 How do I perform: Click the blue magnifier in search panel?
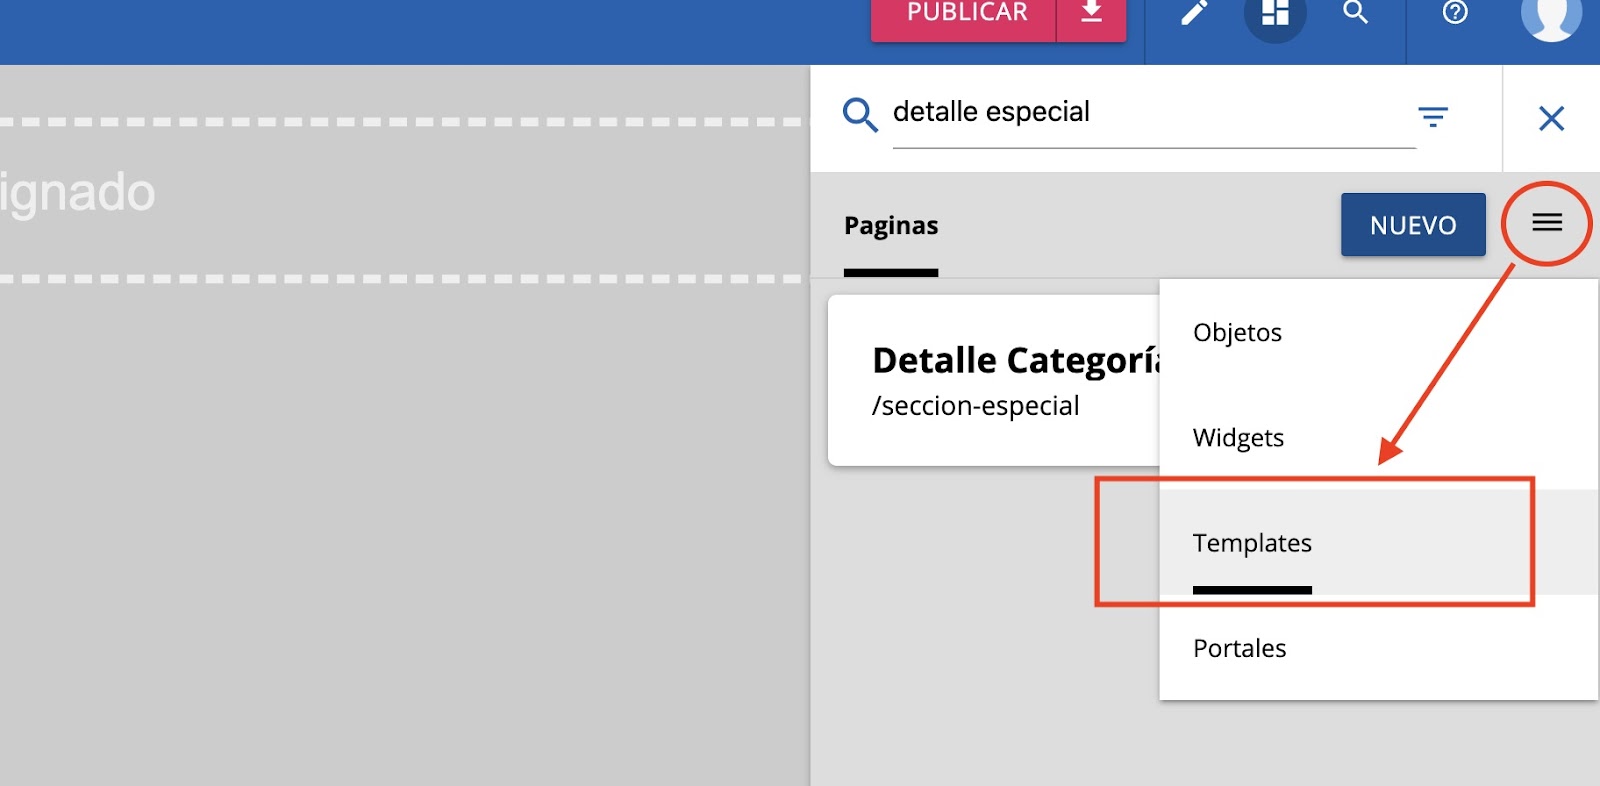point(859,115)
